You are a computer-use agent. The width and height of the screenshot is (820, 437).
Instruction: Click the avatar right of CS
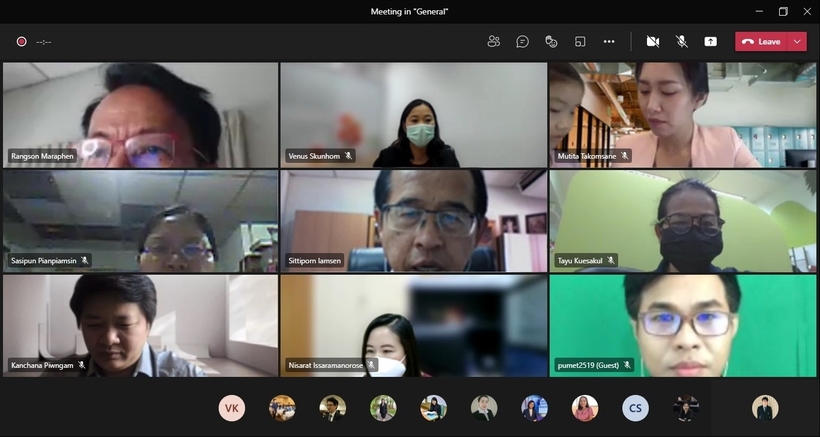[x=686, y=408]
